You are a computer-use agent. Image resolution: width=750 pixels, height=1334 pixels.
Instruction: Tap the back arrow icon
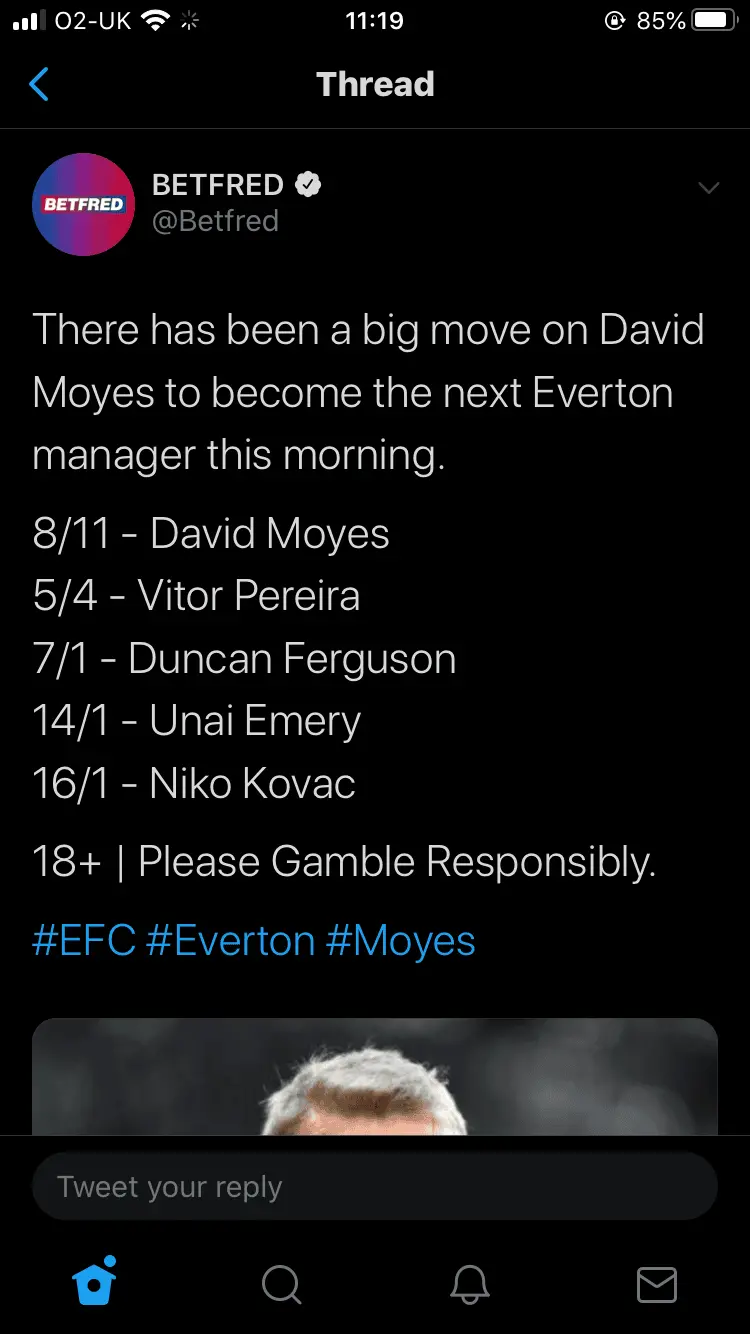click(x=40, y=85)
